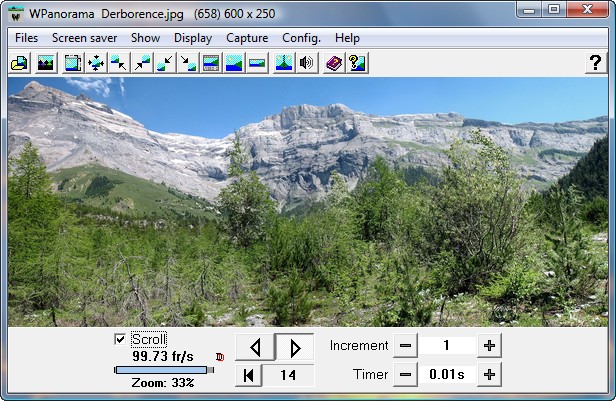Increase Increment with its plus button

(x=490, y=346)
